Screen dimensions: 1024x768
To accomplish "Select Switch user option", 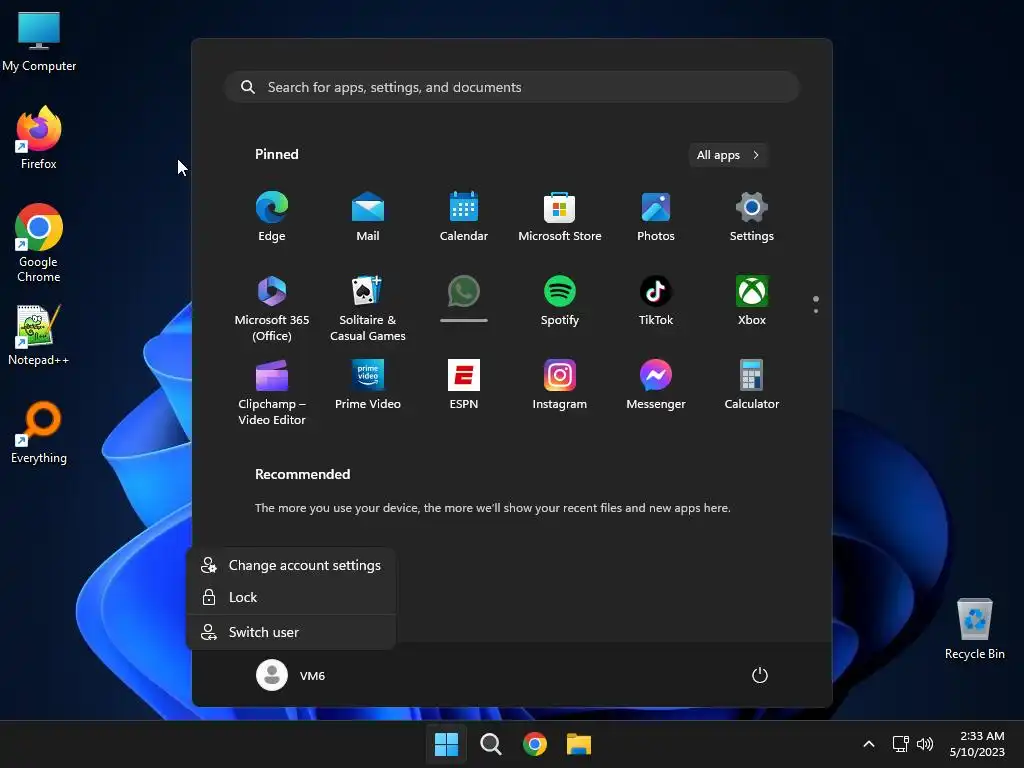I will coord(291,632).
